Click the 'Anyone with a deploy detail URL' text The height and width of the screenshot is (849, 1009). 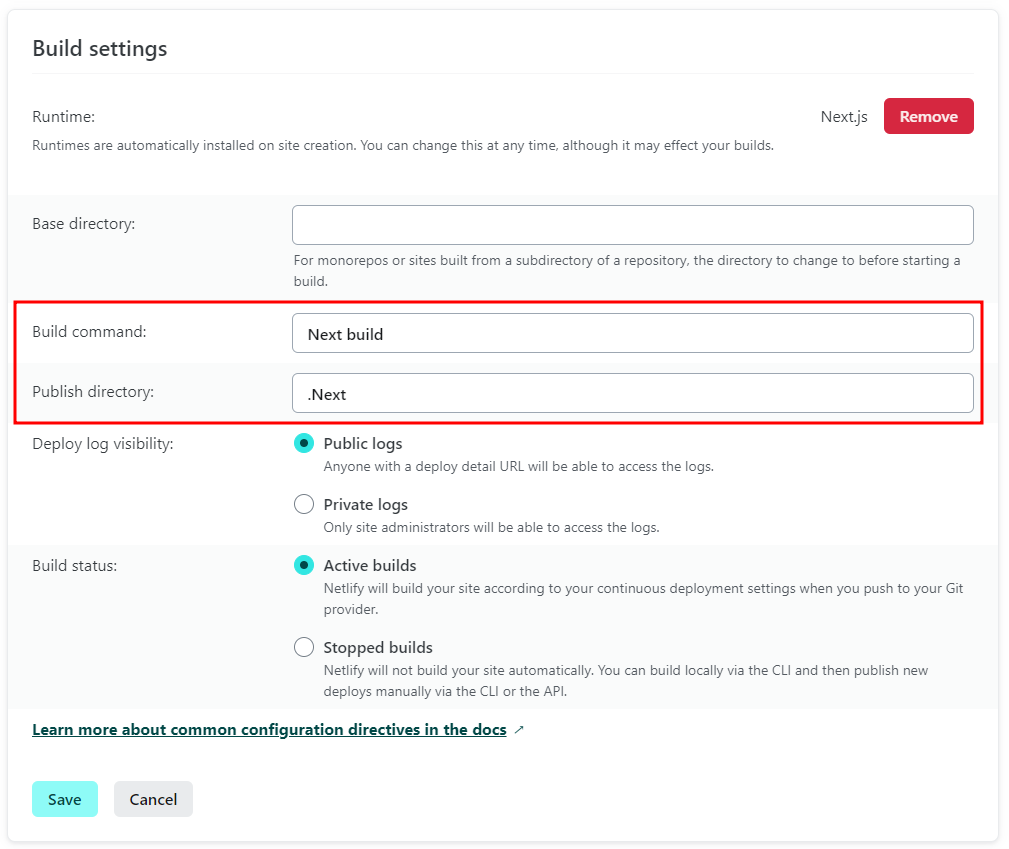519,466
